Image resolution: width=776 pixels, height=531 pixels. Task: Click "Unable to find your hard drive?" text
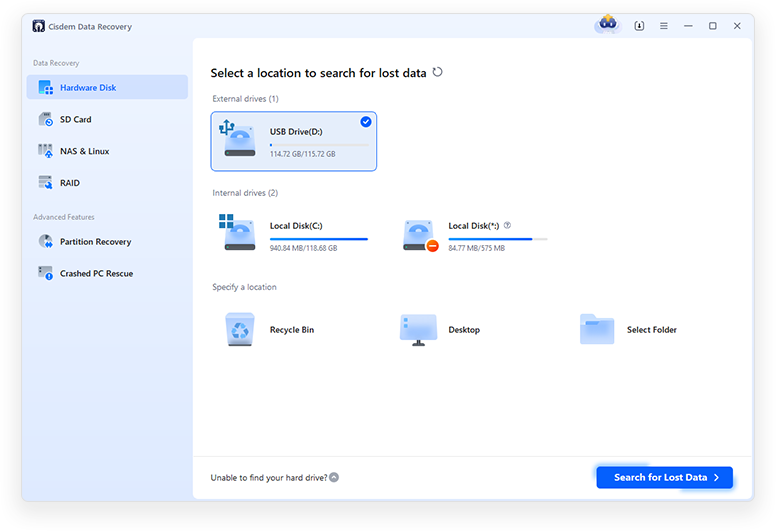[x=269, y=478]
